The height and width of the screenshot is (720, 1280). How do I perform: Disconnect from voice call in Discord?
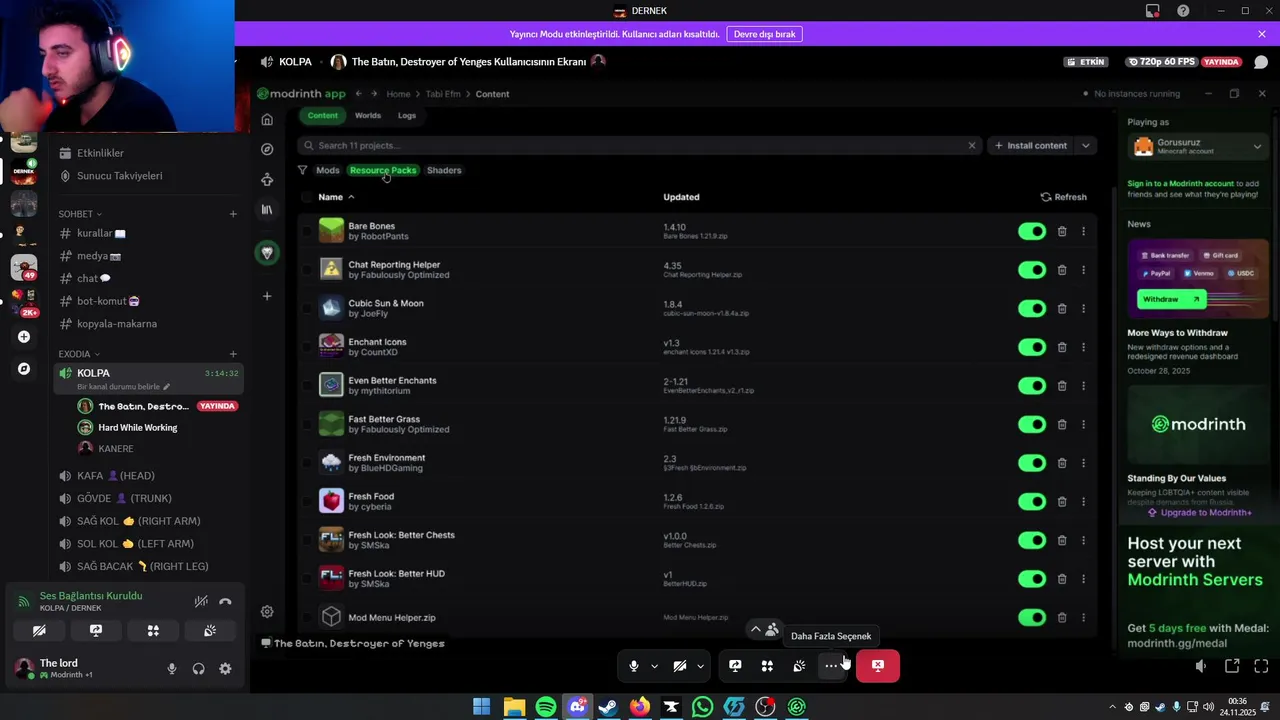pyautogui.click(x=225, y=601)
